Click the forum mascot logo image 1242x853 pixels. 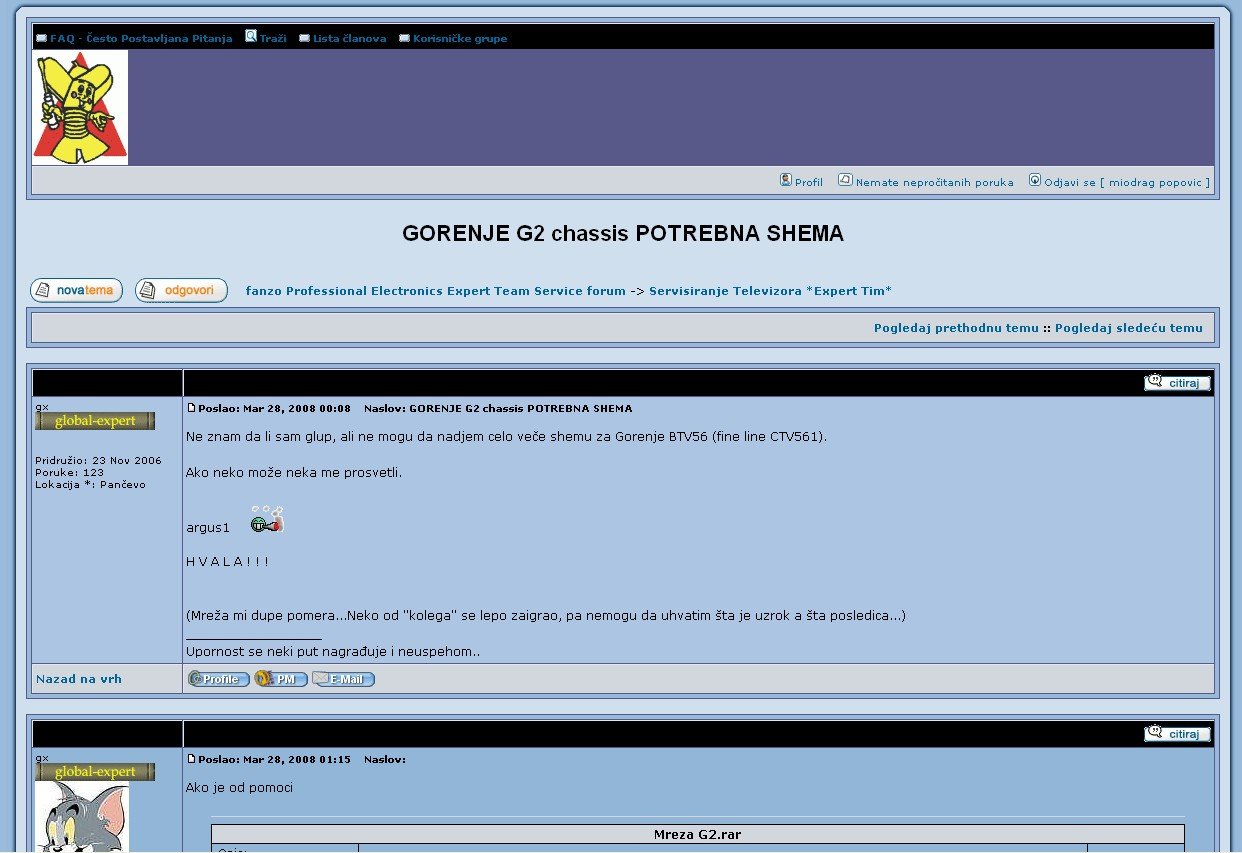click(80, 108)
